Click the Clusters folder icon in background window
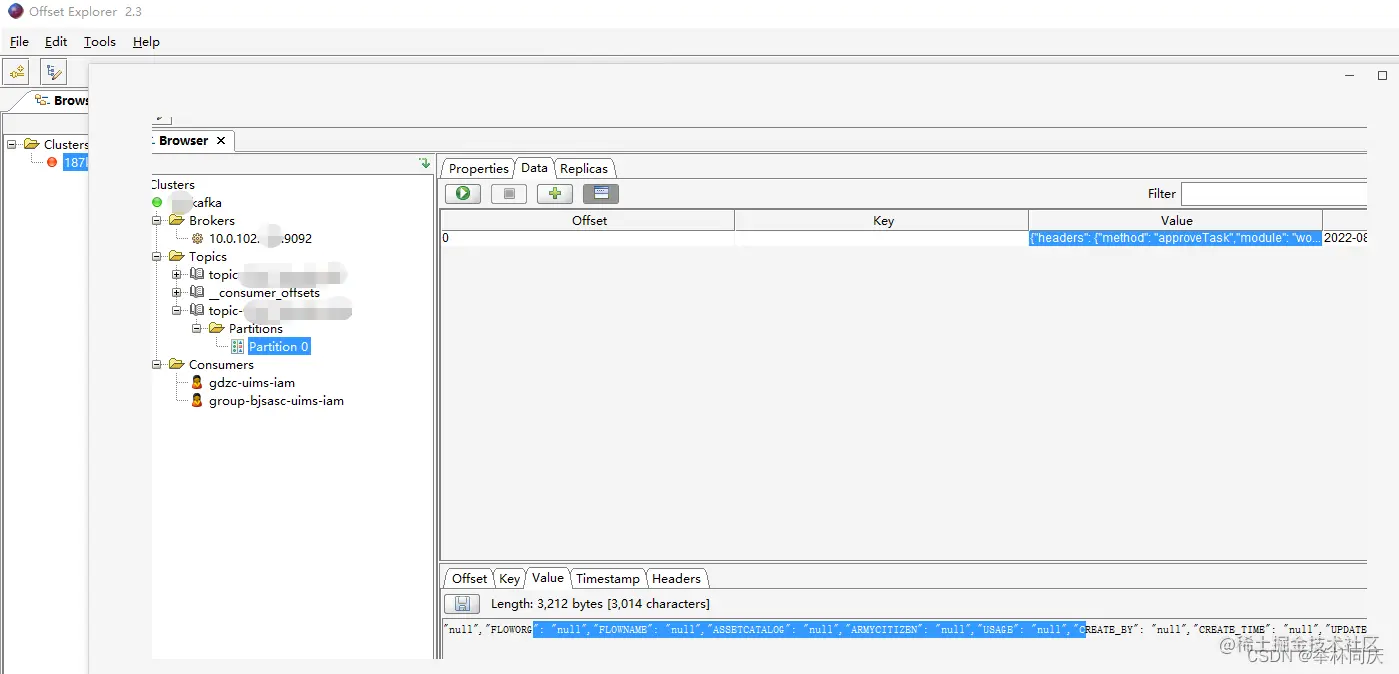 pyautogui.click(x=31, y=144)
